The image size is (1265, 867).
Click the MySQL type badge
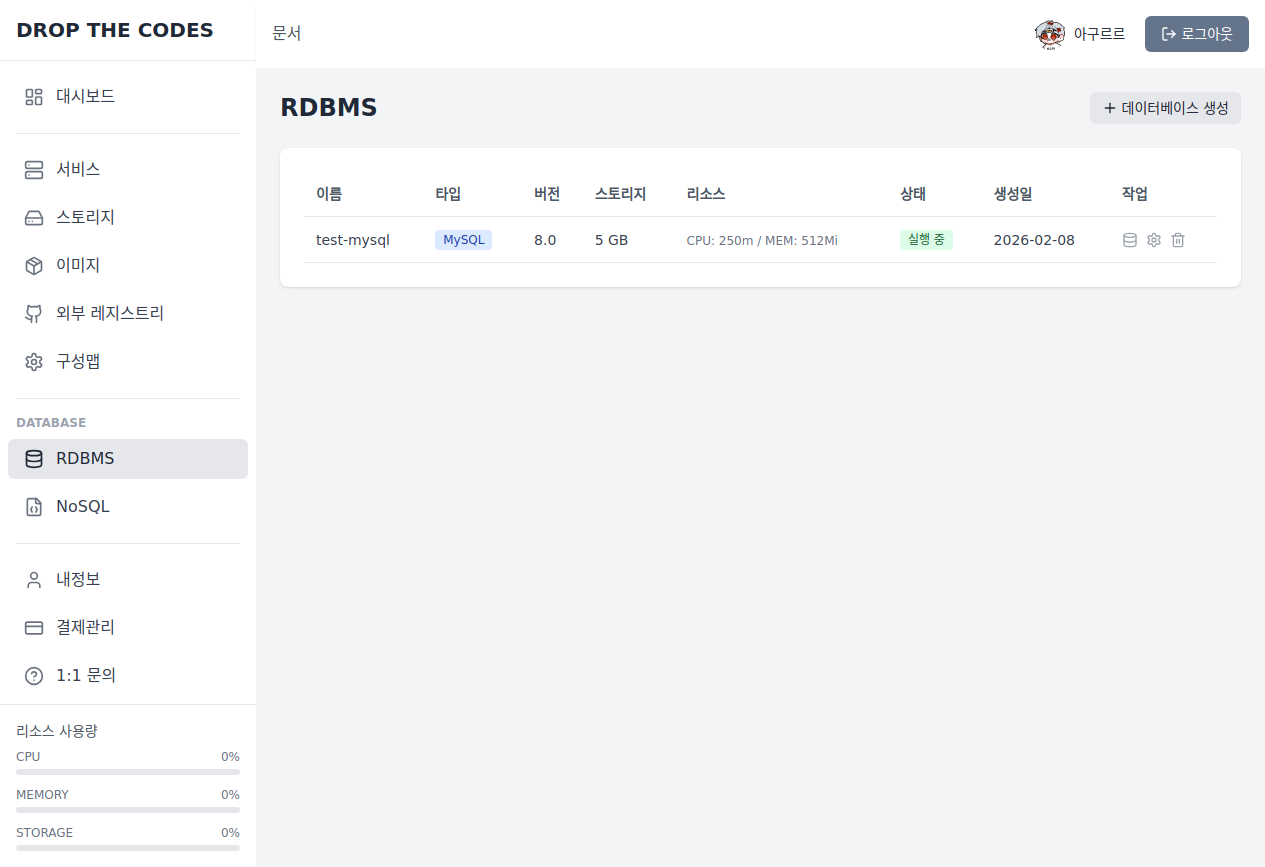(462, 240)
